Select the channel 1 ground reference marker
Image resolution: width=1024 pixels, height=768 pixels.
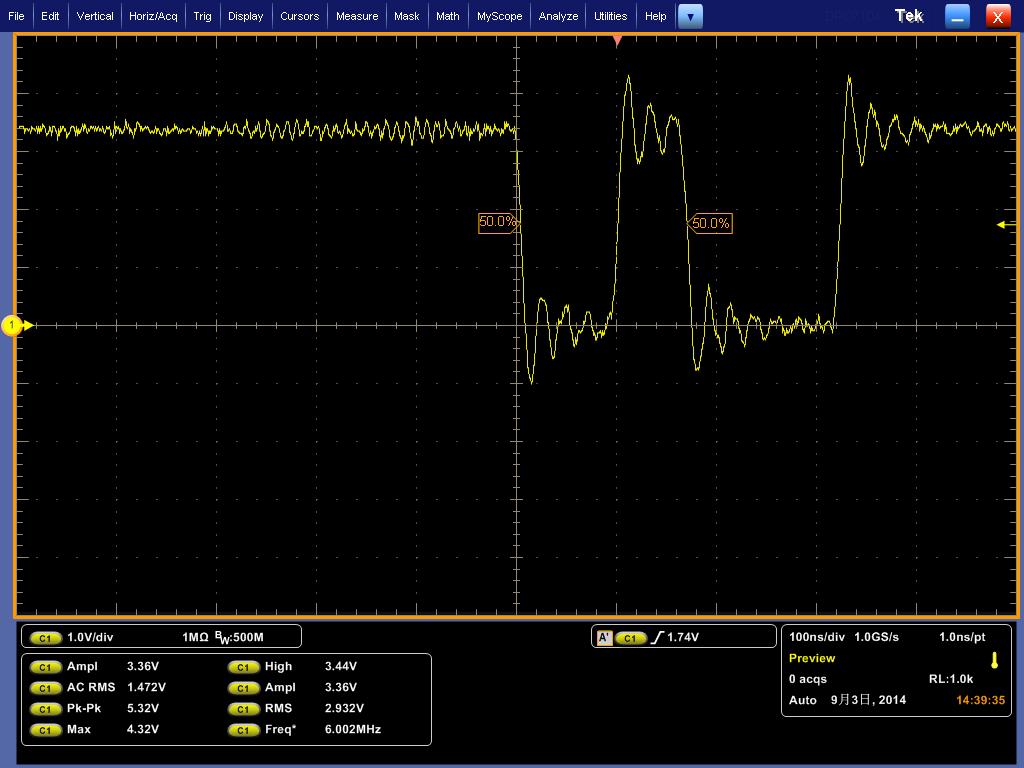(12, 325)
